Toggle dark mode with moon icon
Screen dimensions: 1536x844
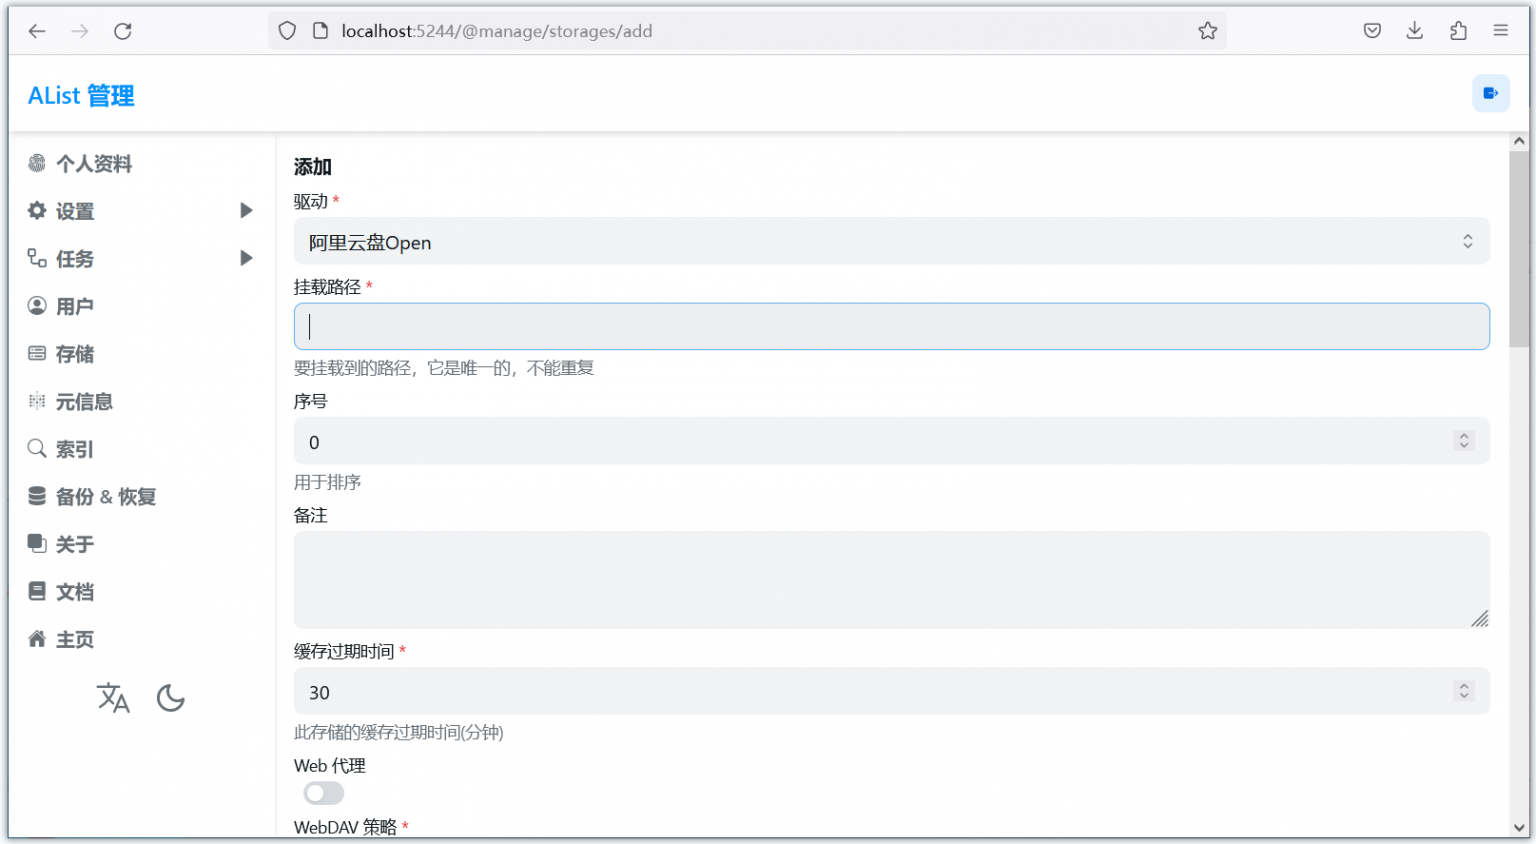click(x=171, y=698)
